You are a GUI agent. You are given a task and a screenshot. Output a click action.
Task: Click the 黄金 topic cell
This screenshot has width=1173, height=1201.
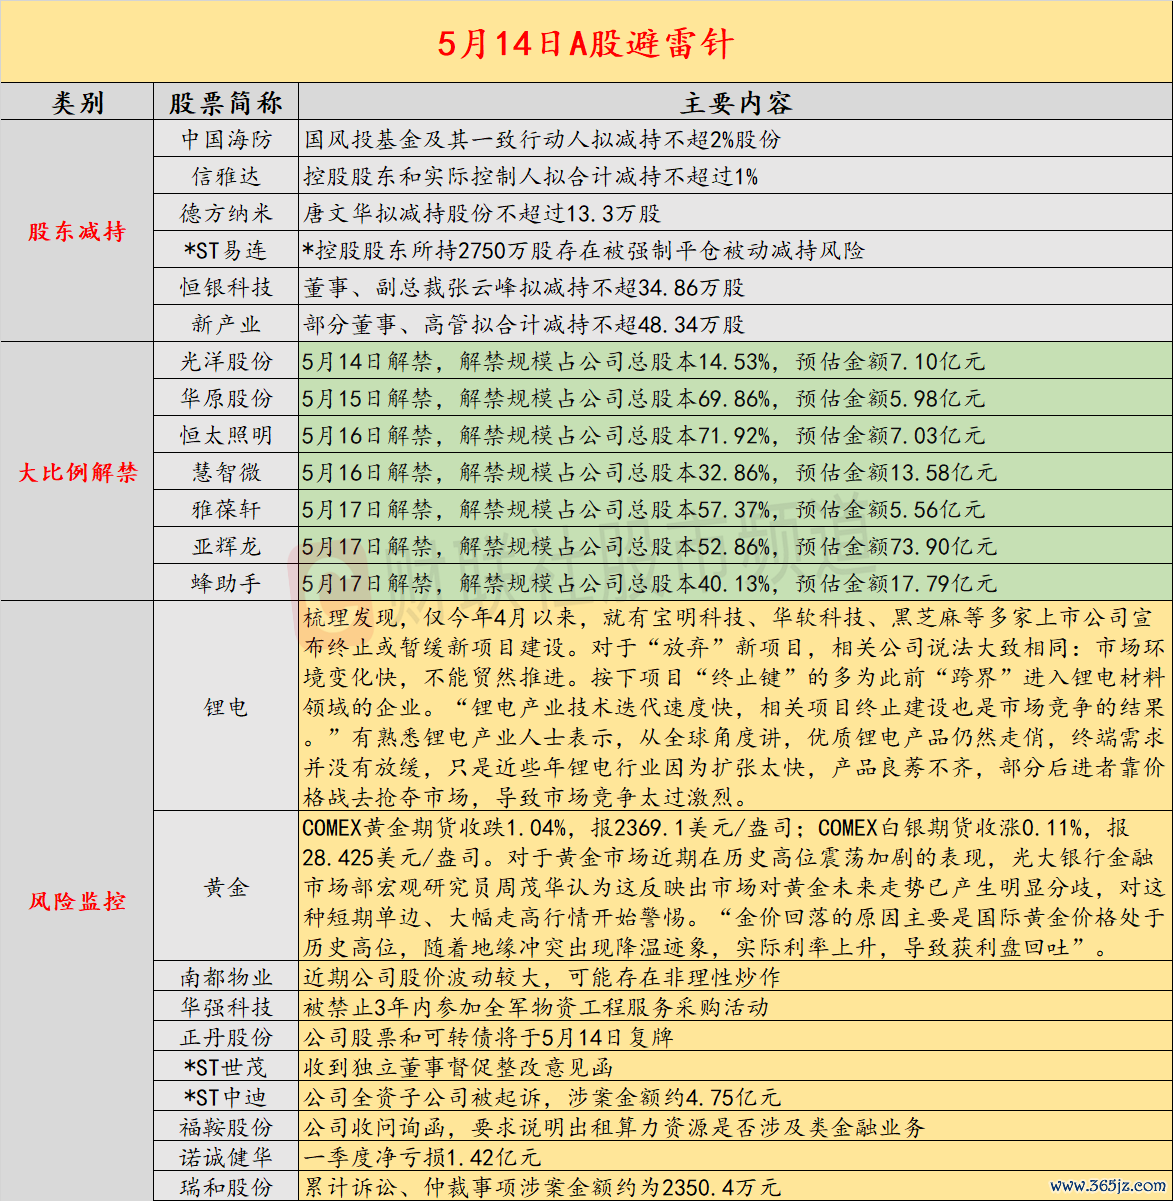click(x=226, y=887)
